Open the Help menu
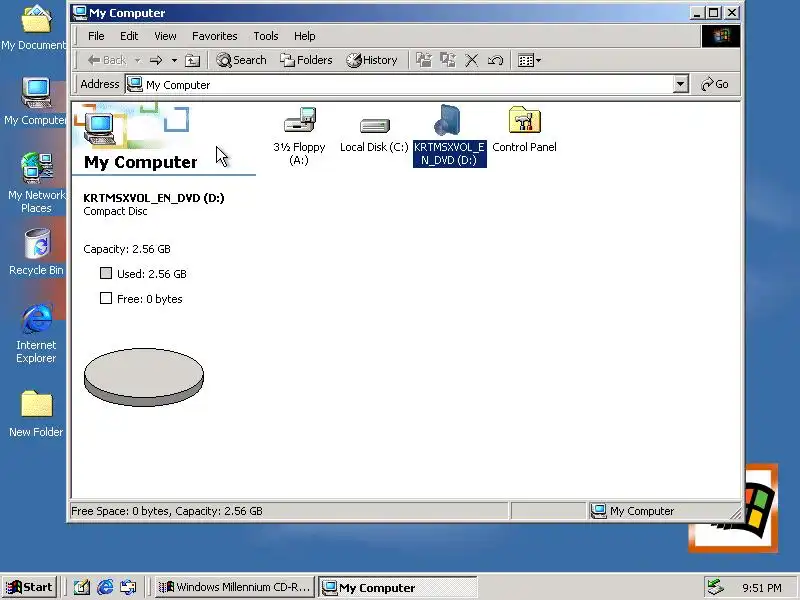This screenshot has height=600, width=800. click(x=305, y=36)
